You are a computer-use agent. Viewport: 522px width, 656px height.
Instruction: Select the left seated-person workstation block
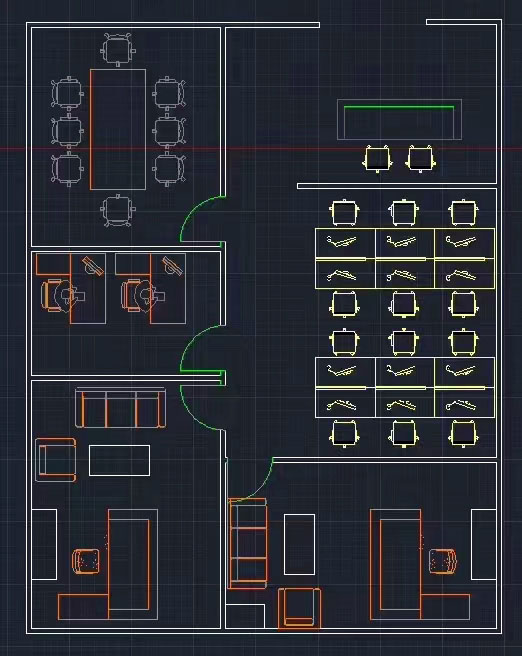(70, 288)
